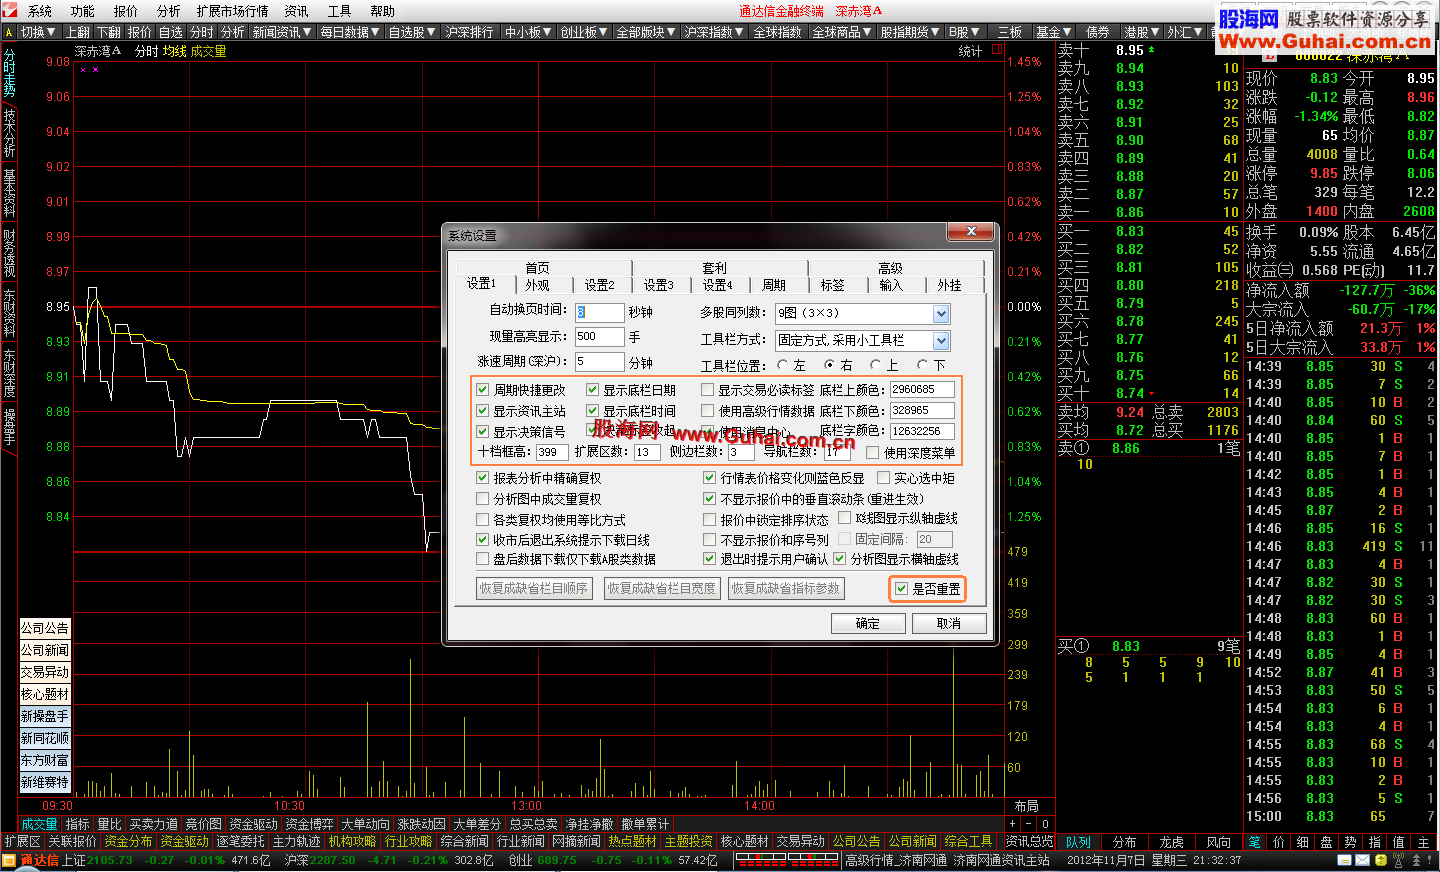
Task: Select toolbar position 左 radio button
Action: (783, 365)
